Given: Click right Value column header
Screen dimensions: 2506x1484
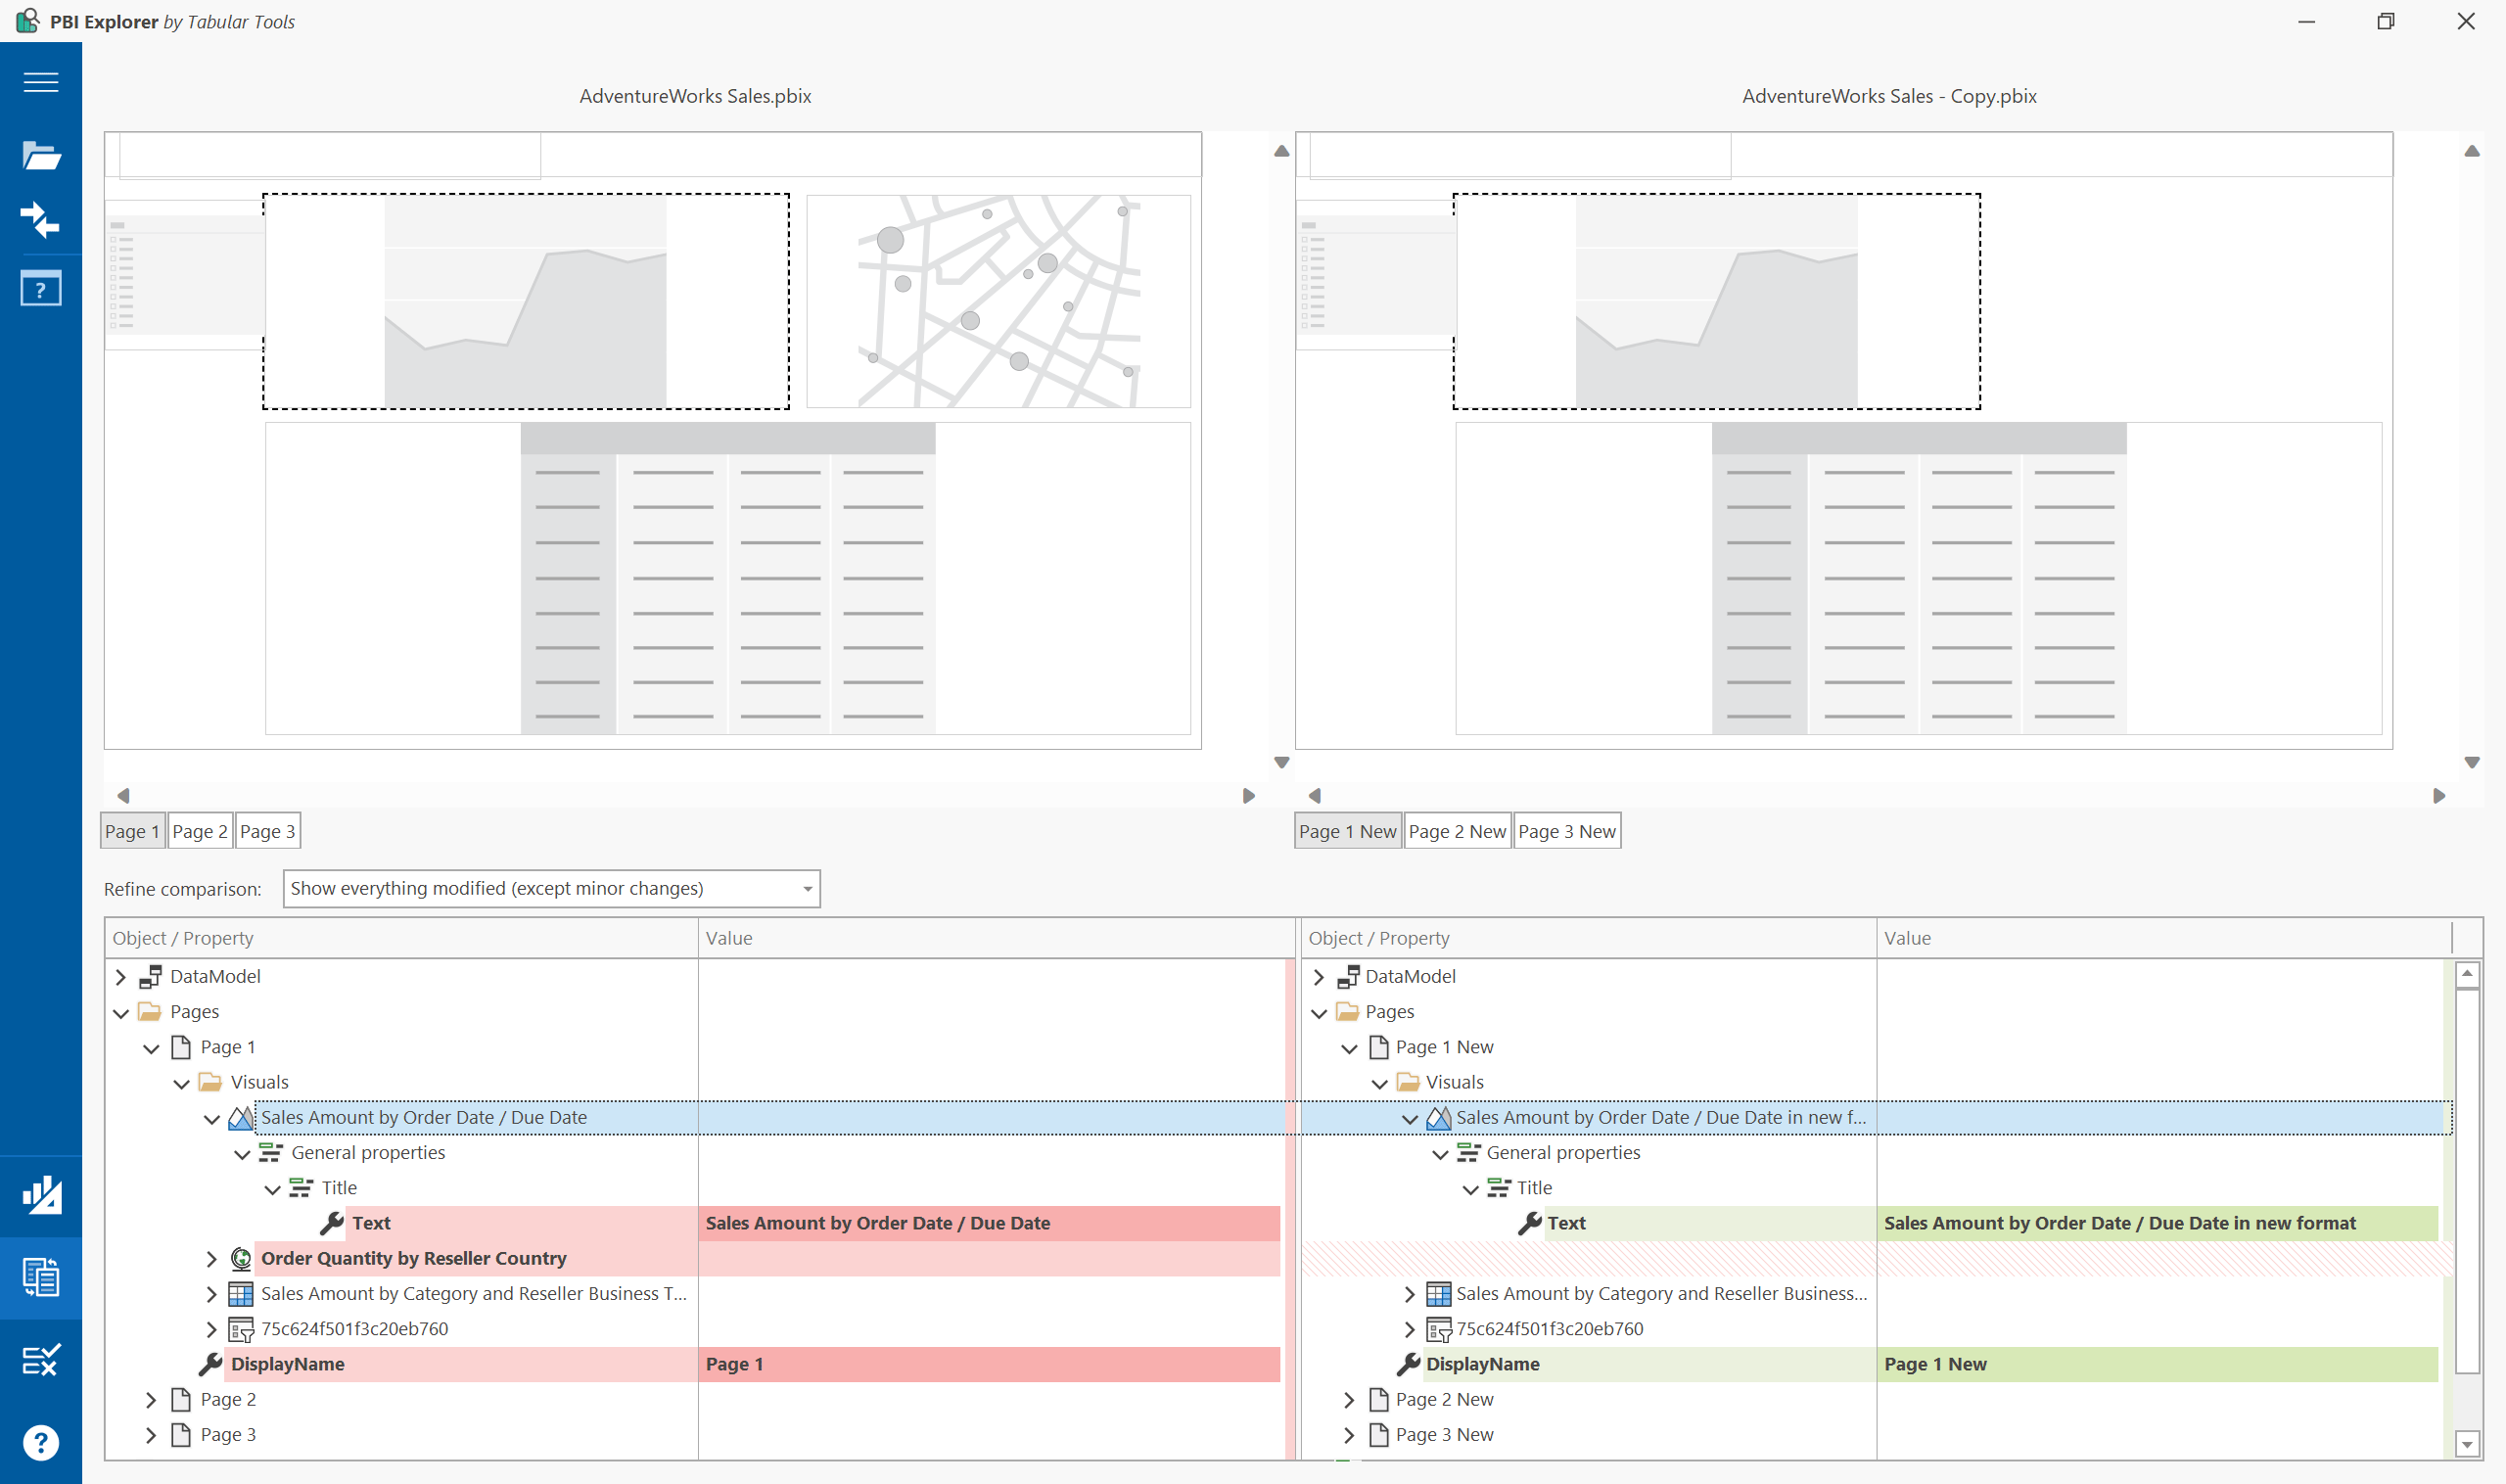Looking at the screenshot, I should (2164, 938).
